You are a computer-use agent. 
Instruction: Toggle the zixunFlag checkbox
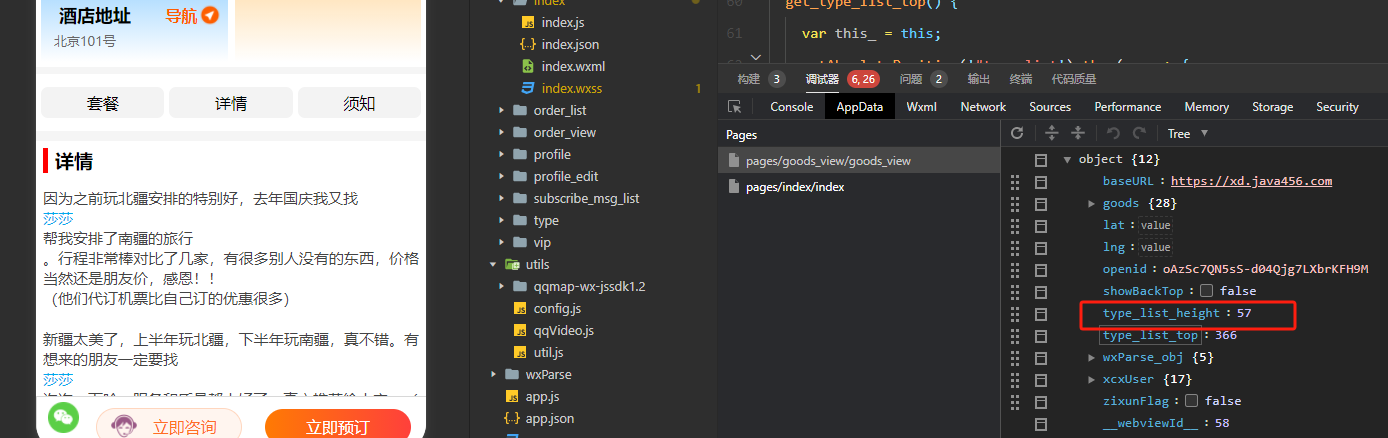point(1192,401)
